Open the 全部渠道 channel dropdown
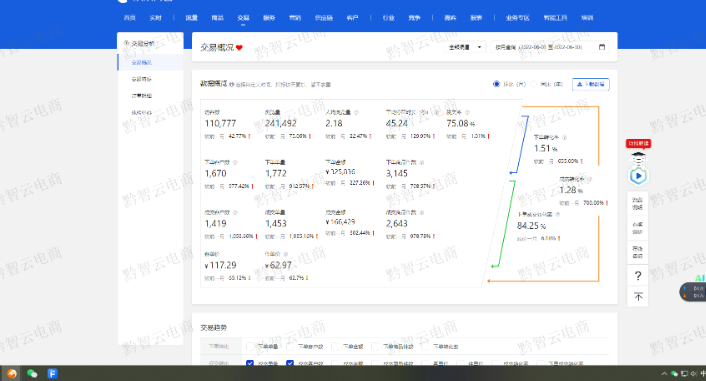The image size is (706, 381). (465, 47)
